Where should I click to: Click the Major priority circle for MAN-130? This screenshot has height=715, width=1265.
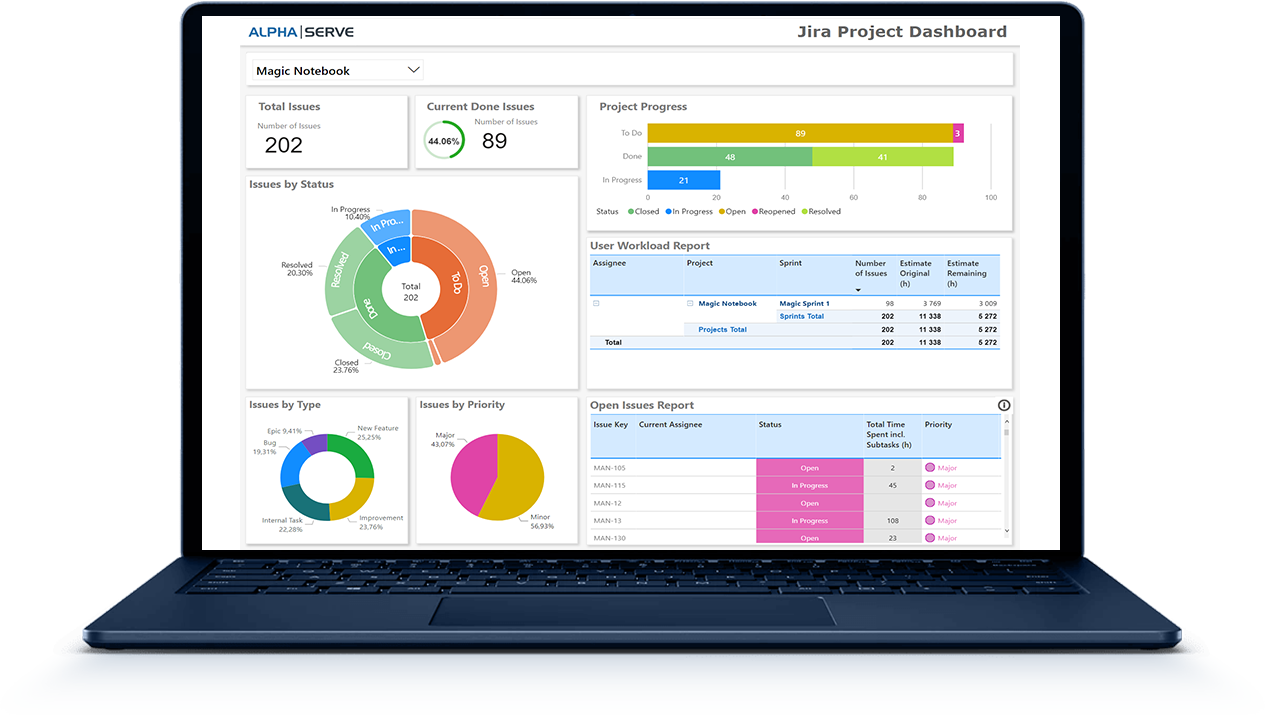pos(930,538)
